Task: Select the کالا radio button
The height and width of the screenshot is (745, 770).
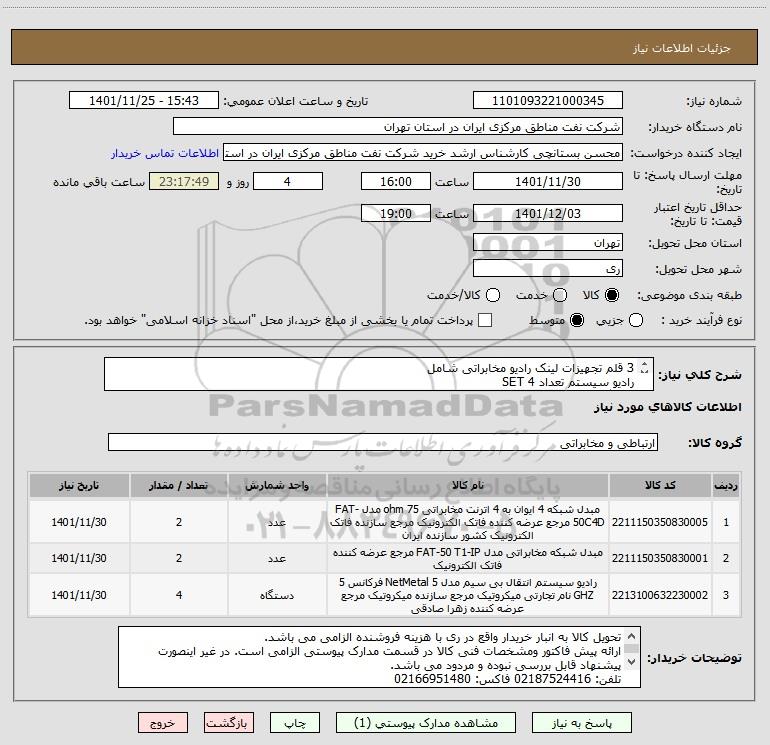Action: click(612, 295)
